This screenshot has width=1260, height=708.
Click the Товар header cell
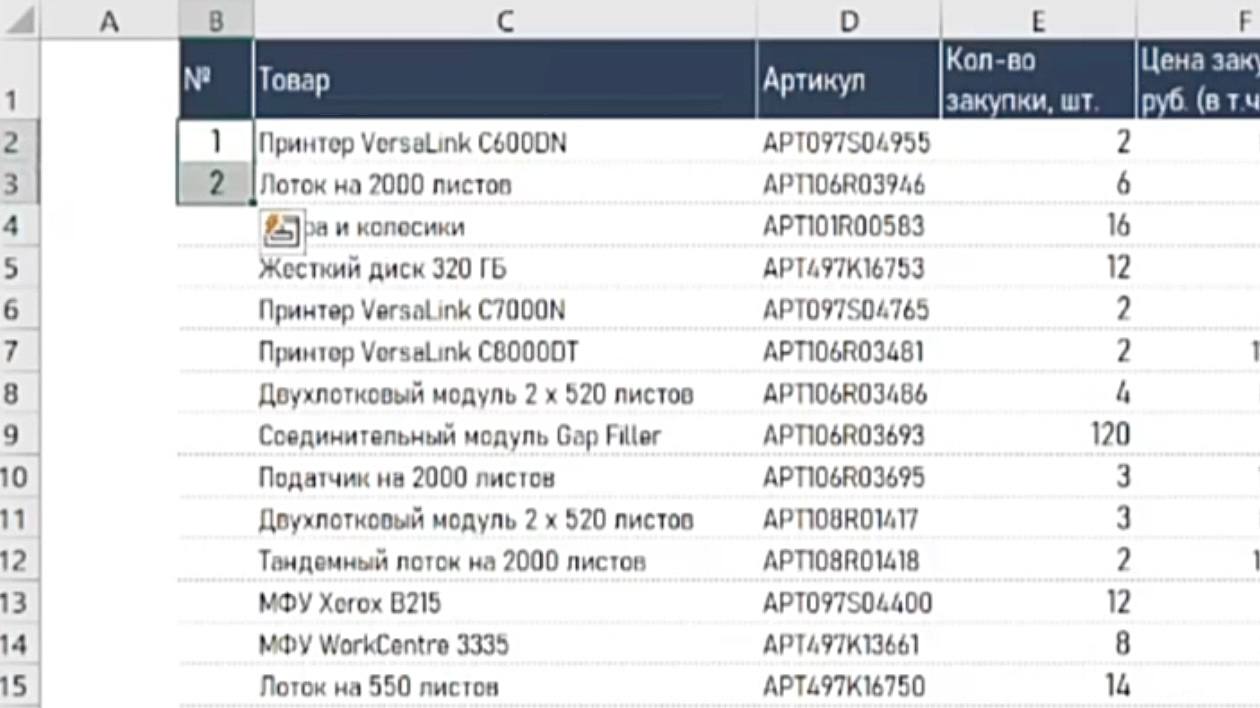[x=505, y=79]
